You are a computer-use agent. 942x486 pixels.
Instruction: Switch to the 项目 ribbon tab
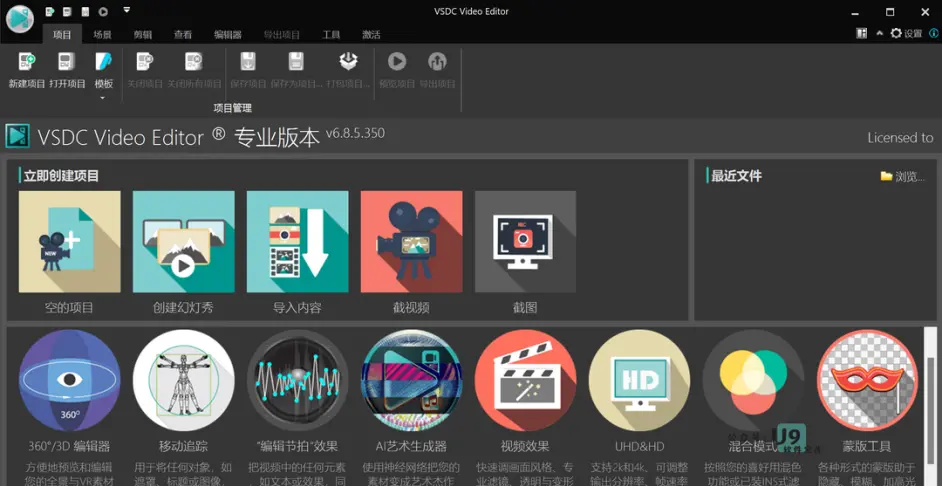tap(62, 35)
